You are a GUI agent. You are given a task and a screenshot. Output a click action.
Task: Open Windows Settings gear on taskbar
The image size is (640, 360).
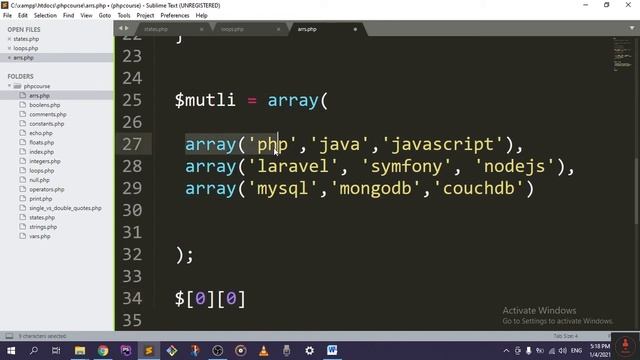[x=309, y=351]
